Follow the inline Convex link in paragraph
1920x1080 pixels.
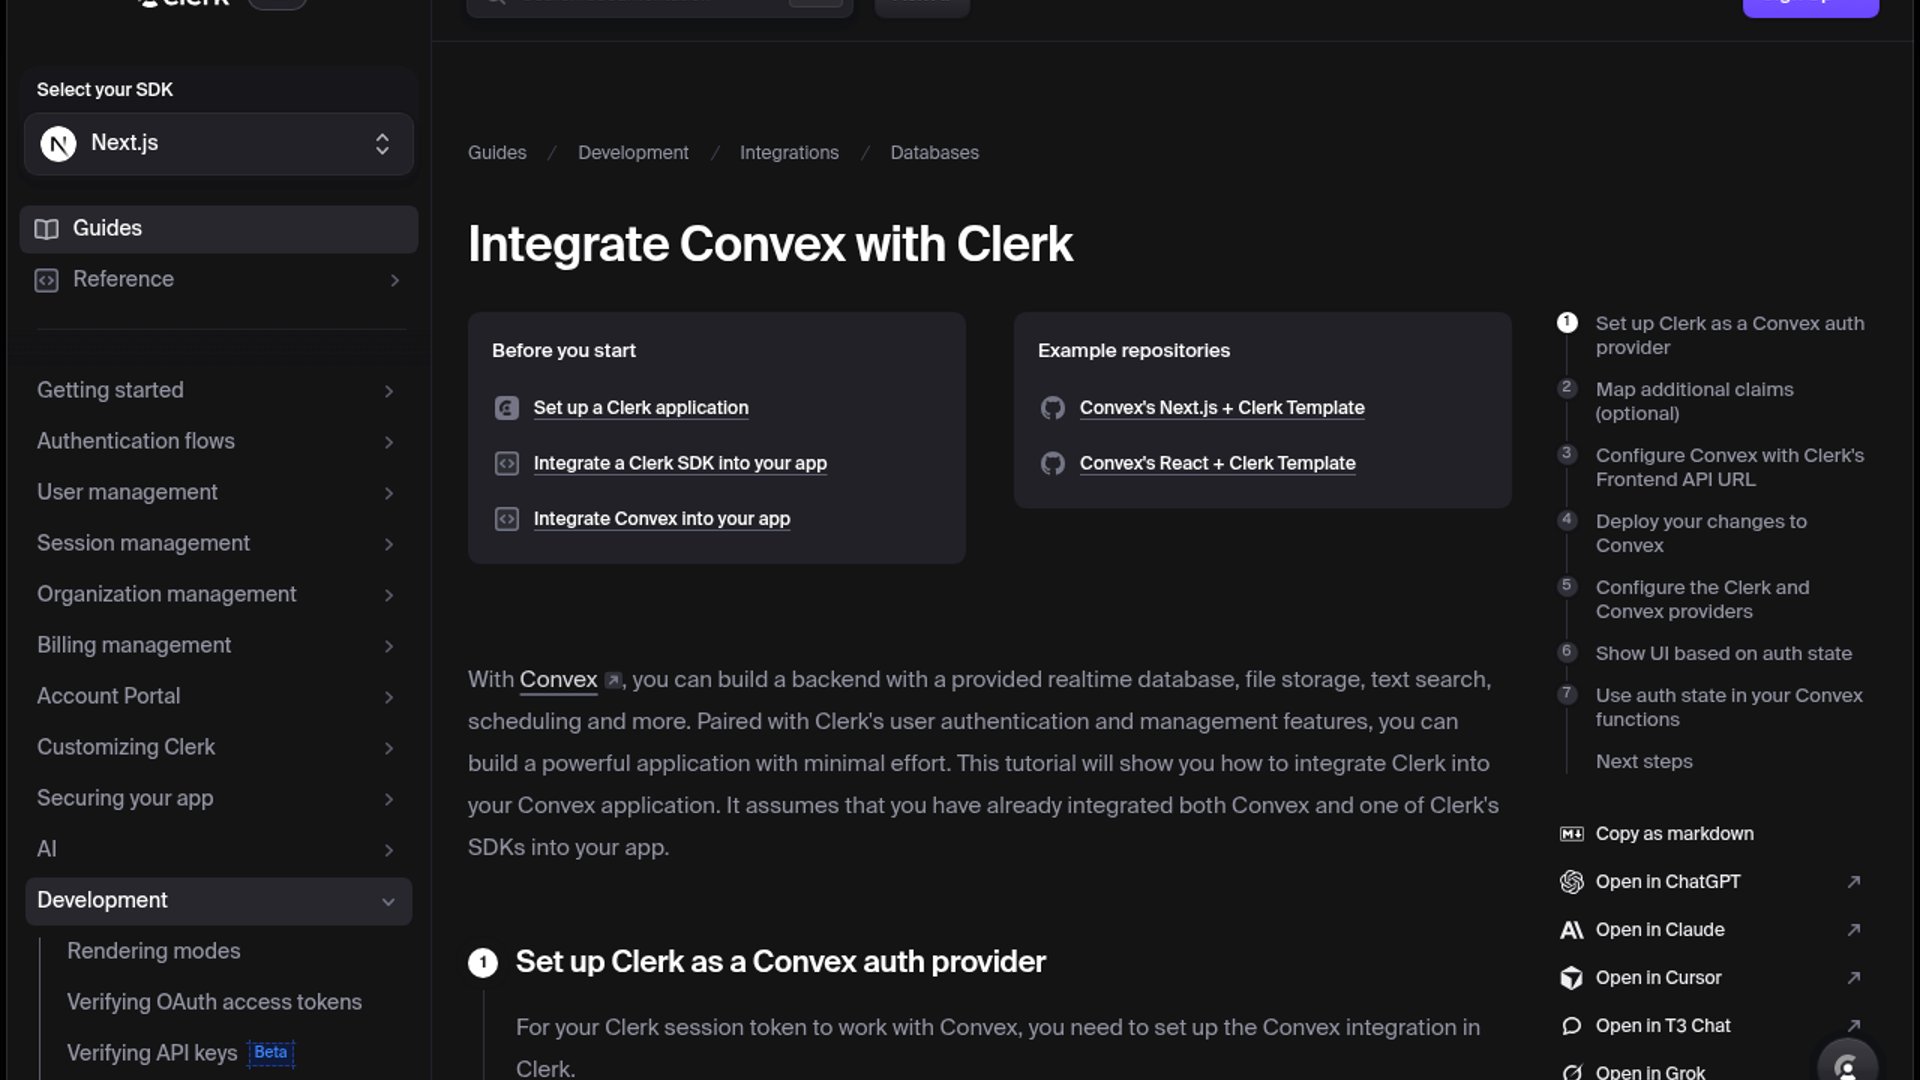pos(558,680)
